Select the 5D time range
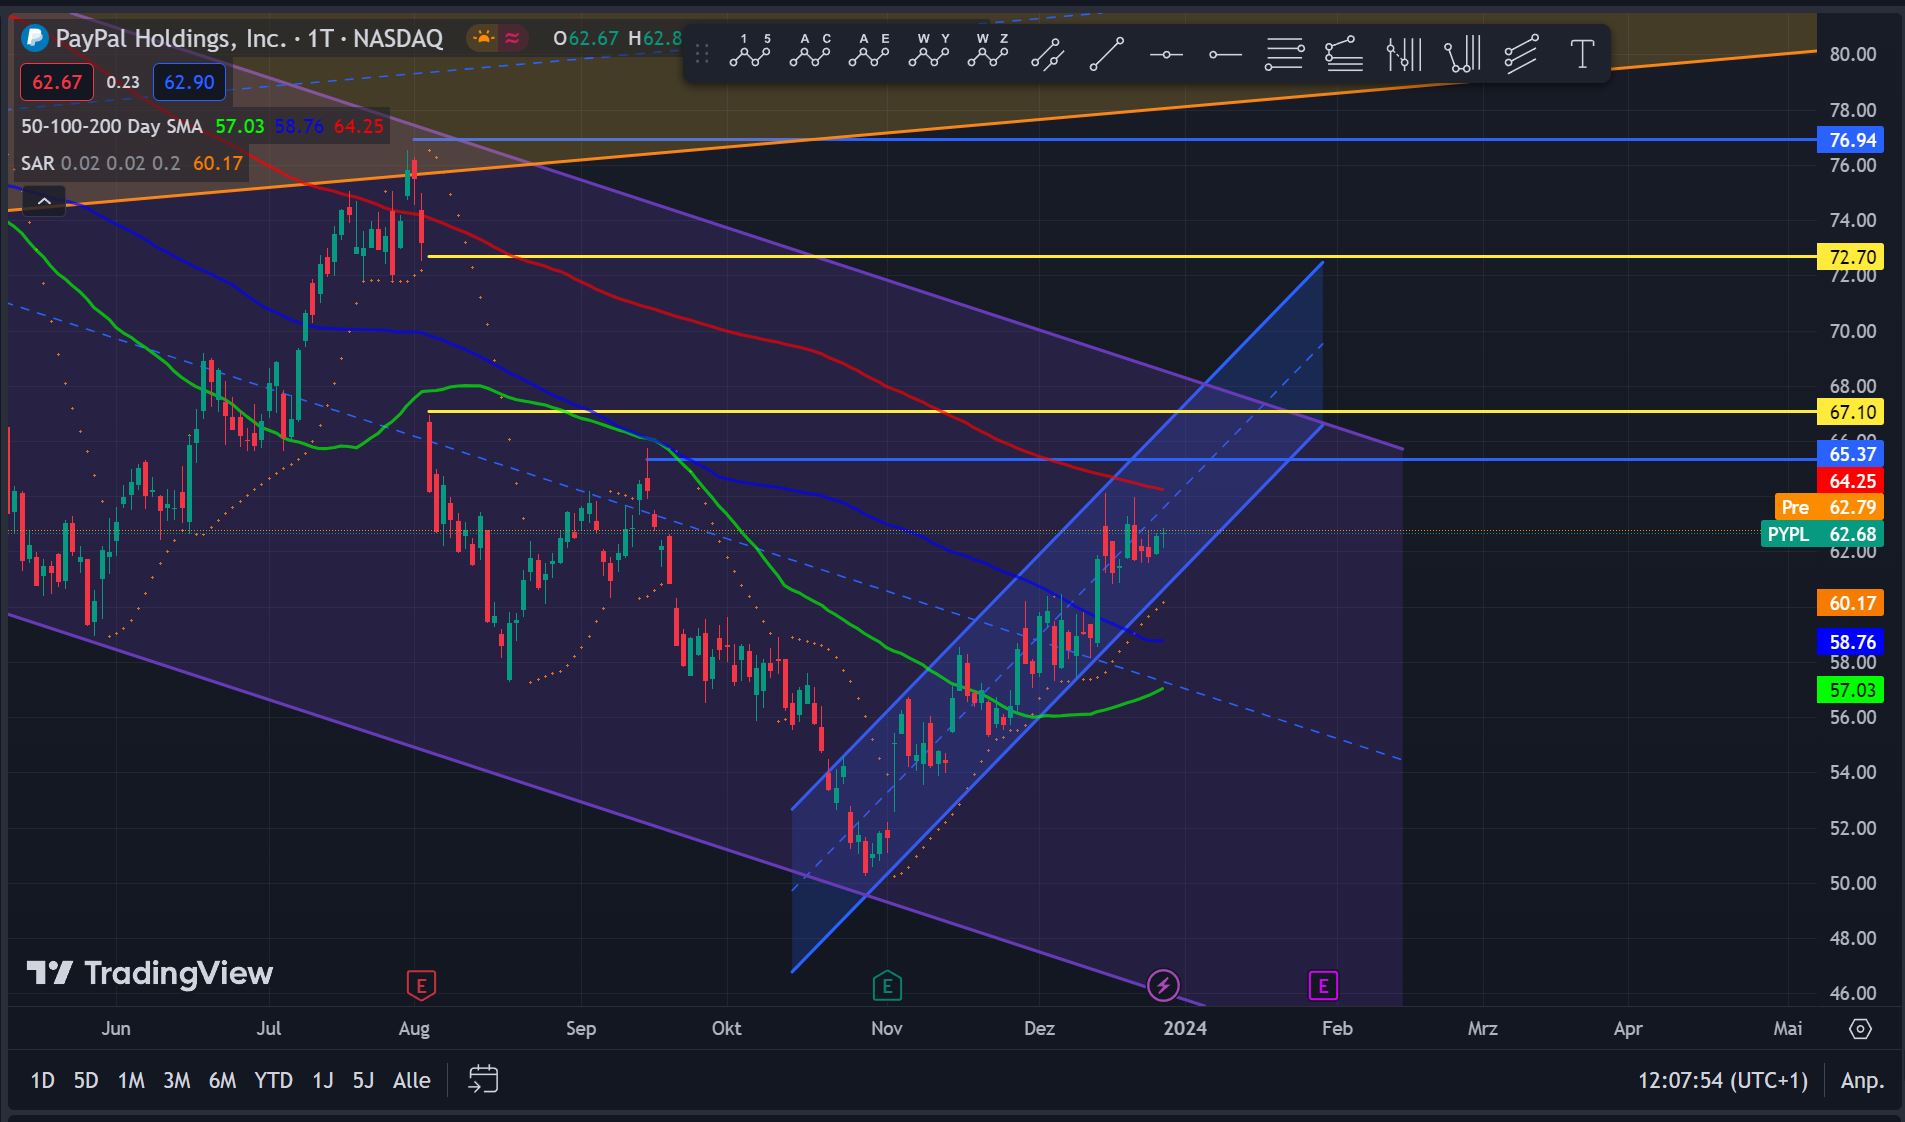This screenshot has width=1905, height=1122. [86, 1080]
